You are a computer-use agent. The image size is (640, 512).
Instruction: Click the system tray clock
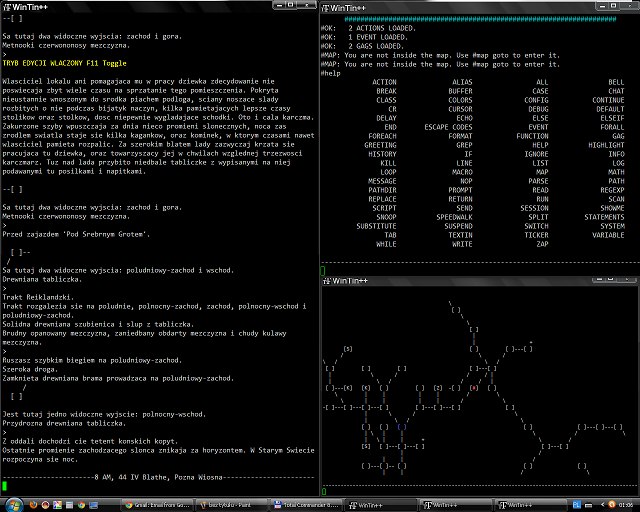point(624,505)
